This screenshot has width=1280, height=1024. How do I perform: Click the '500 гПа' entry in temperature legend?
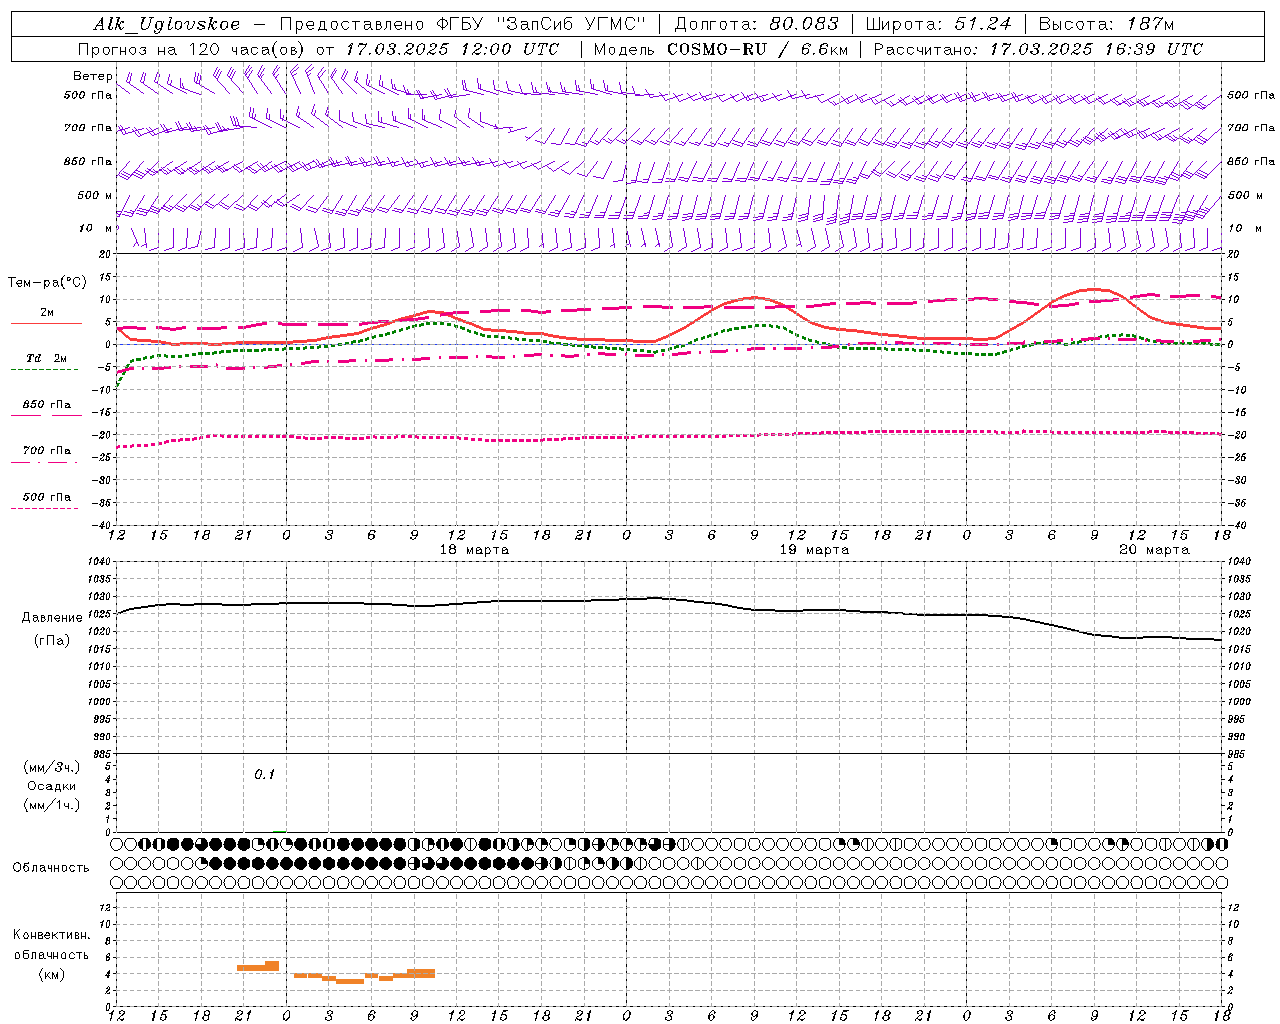[x=47, y=497]
